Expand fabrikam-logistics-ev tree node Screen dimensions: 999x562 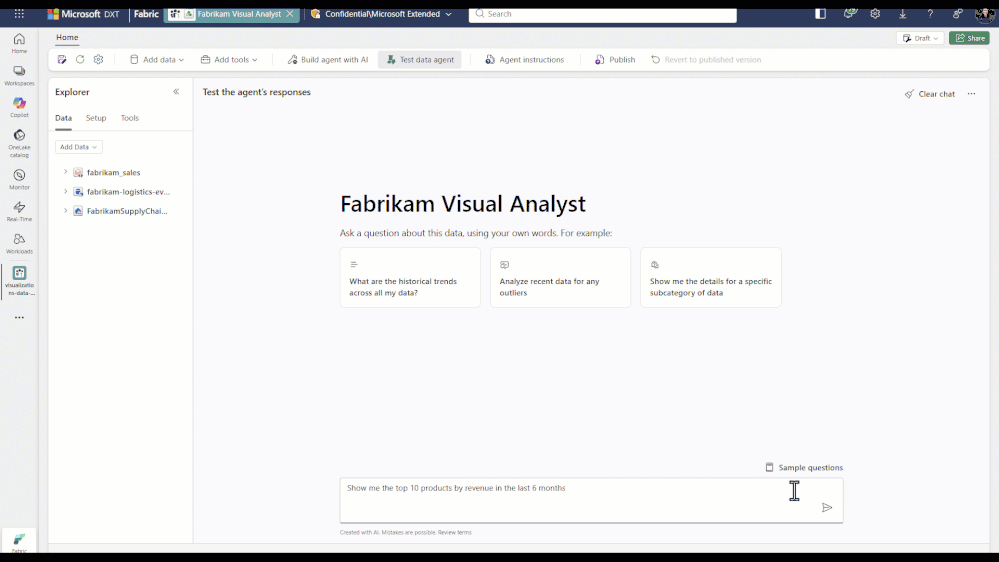point(65,191)
